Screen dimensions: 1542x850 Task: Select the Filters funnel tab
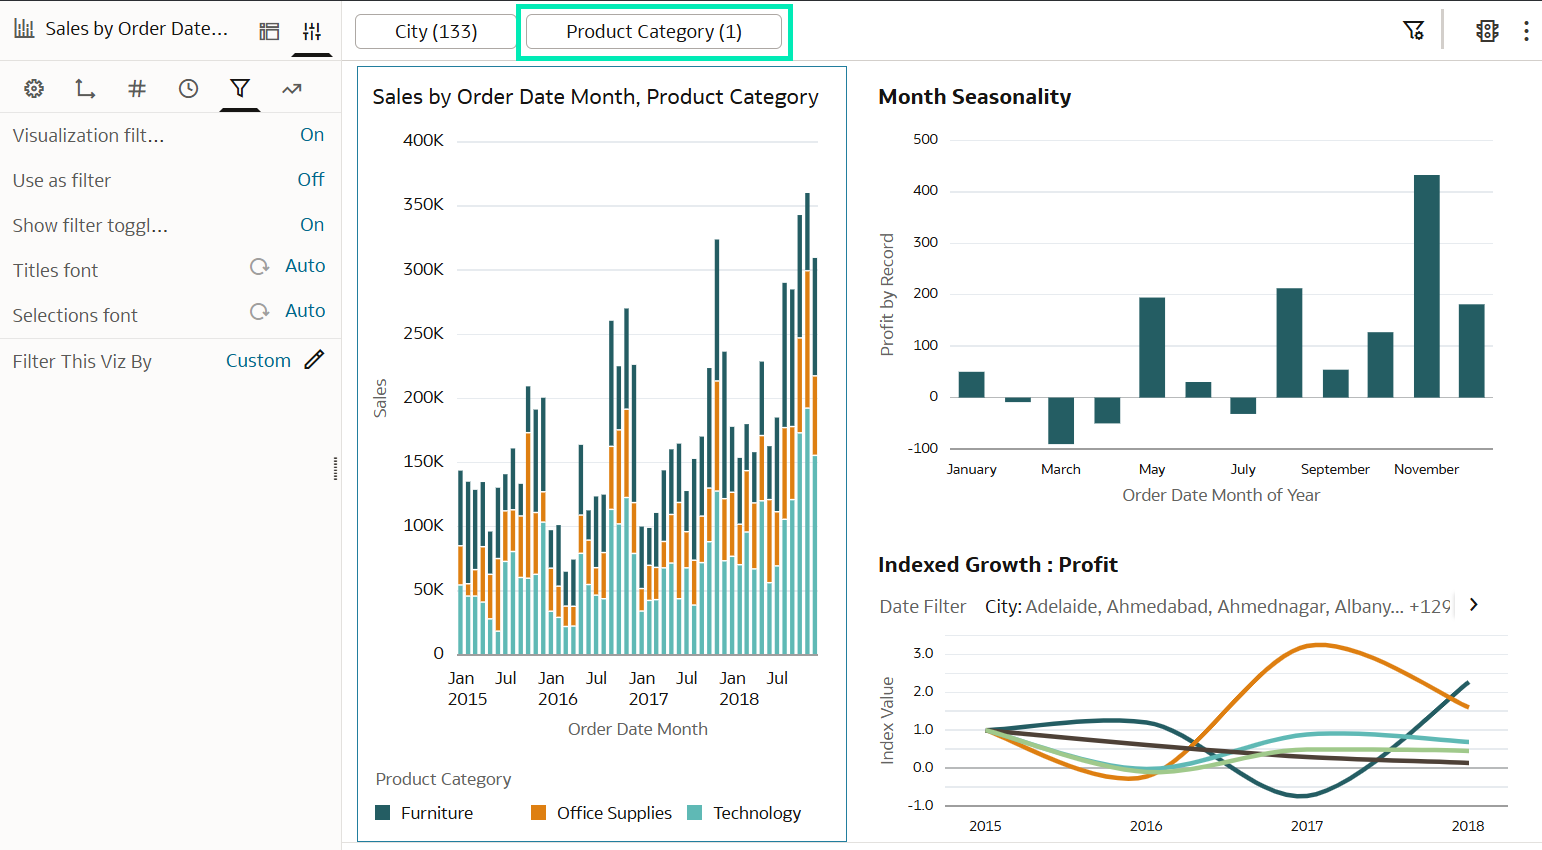click(x=240, y=89)
